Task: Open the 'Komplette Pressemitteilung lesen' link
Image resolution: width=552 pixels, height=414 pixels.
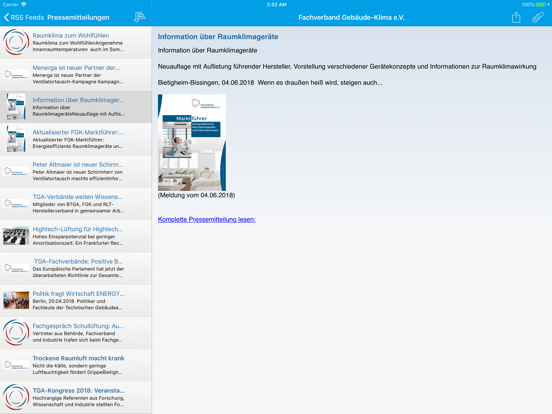Action: pos(206,219)
